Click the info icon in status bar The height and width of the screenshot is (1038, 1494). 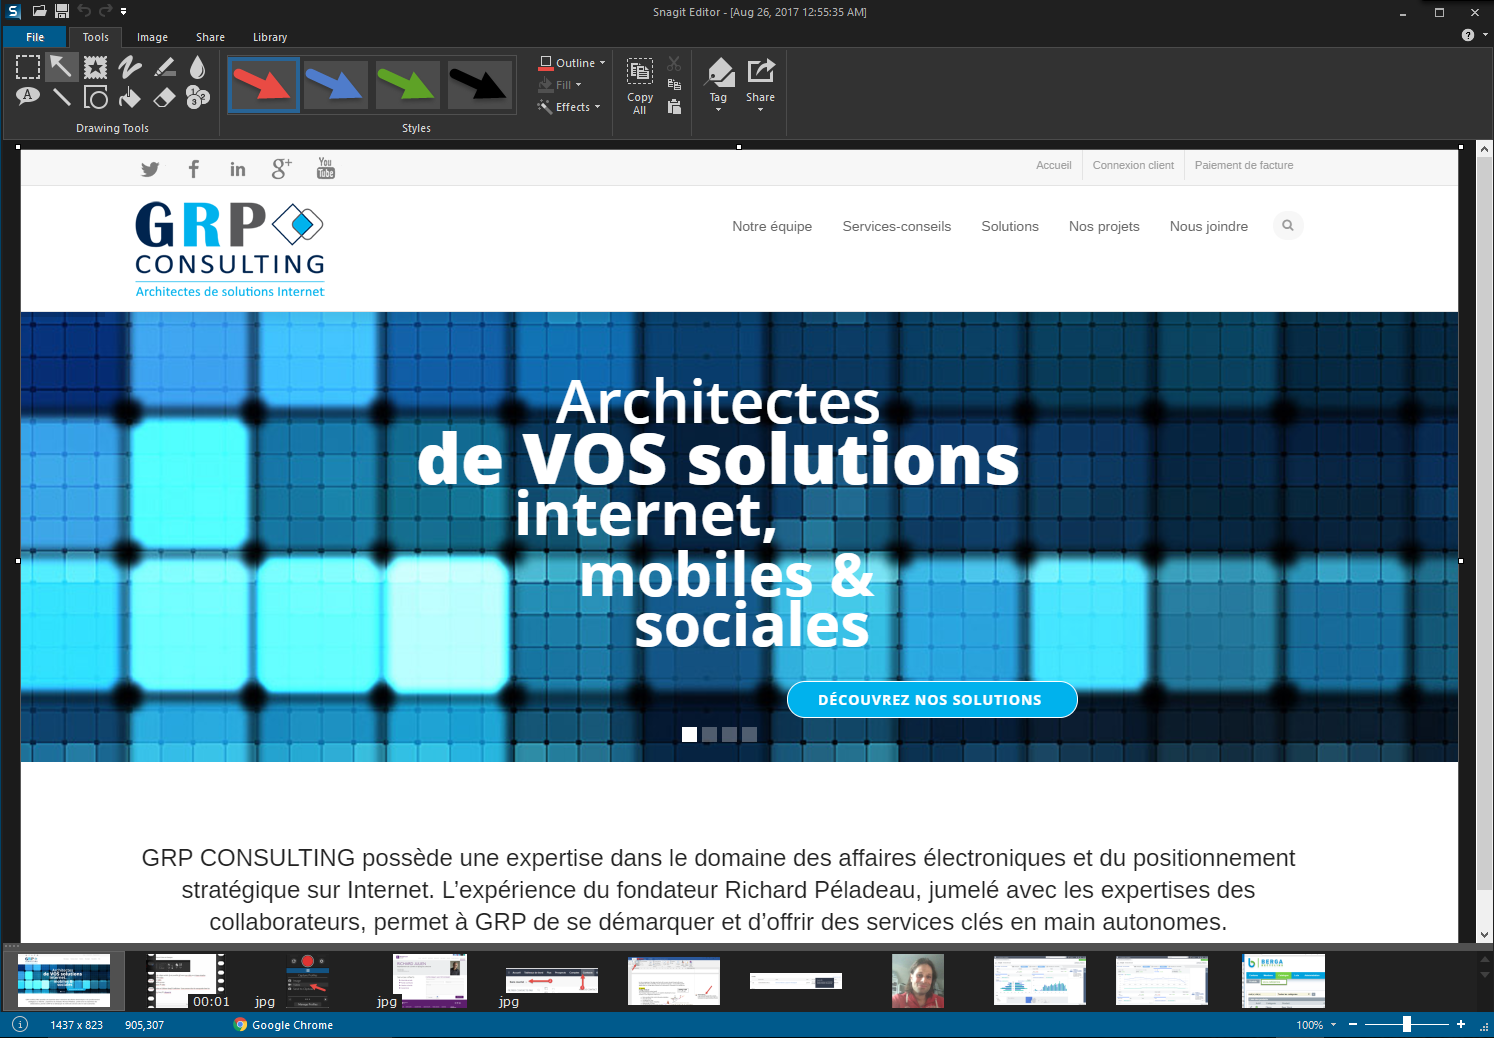[x=20, y=1024]
